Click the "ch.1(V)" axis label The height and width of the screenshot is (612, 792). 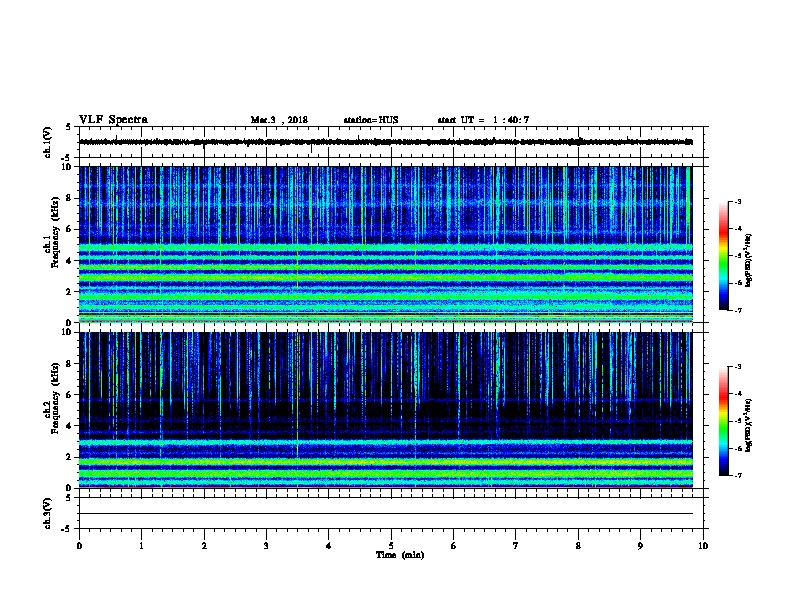tap(48, 142)
